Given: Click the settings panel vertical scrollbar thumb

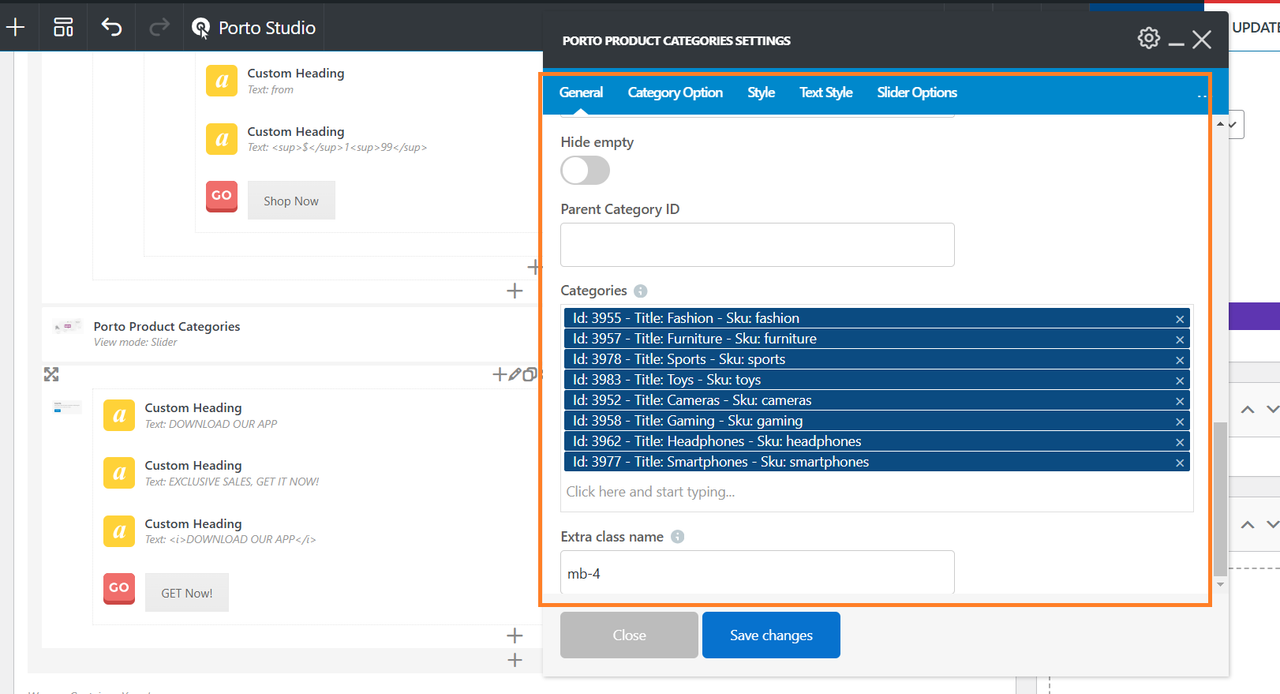Looking at the screenshot, I should coord(1219,497).
